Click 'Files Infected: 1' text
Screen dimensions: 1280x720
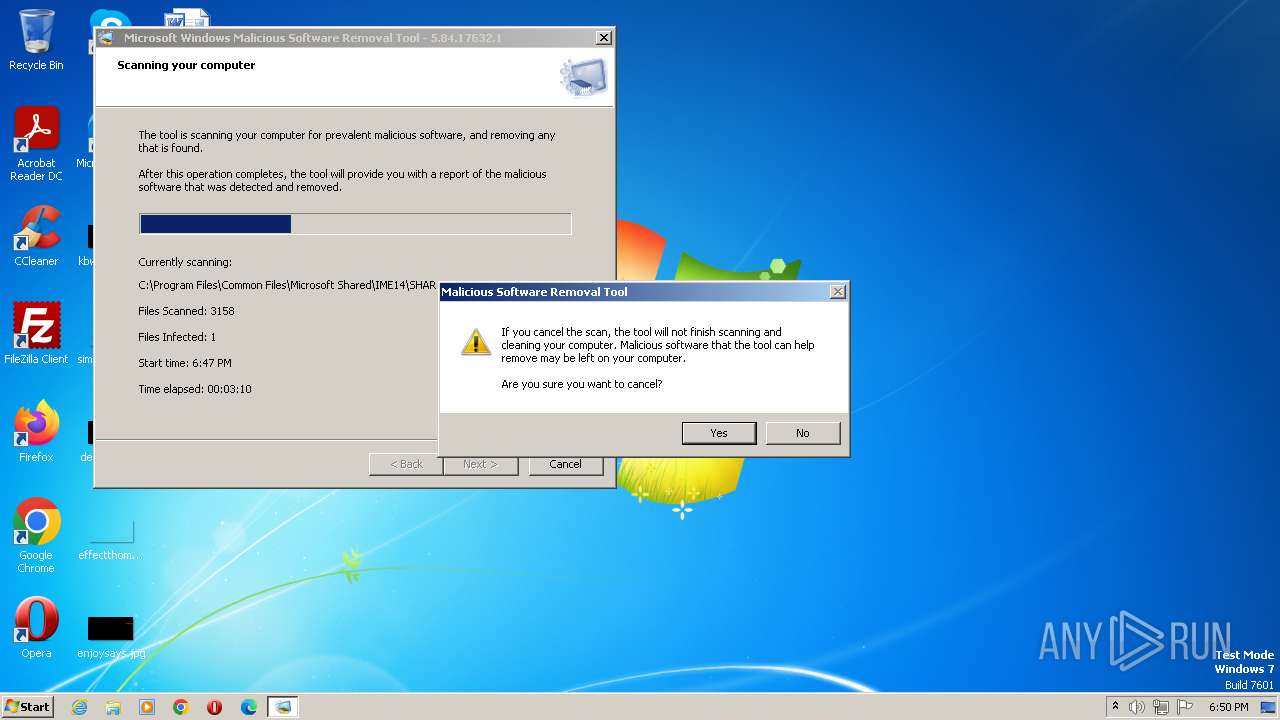pos(177,337)
